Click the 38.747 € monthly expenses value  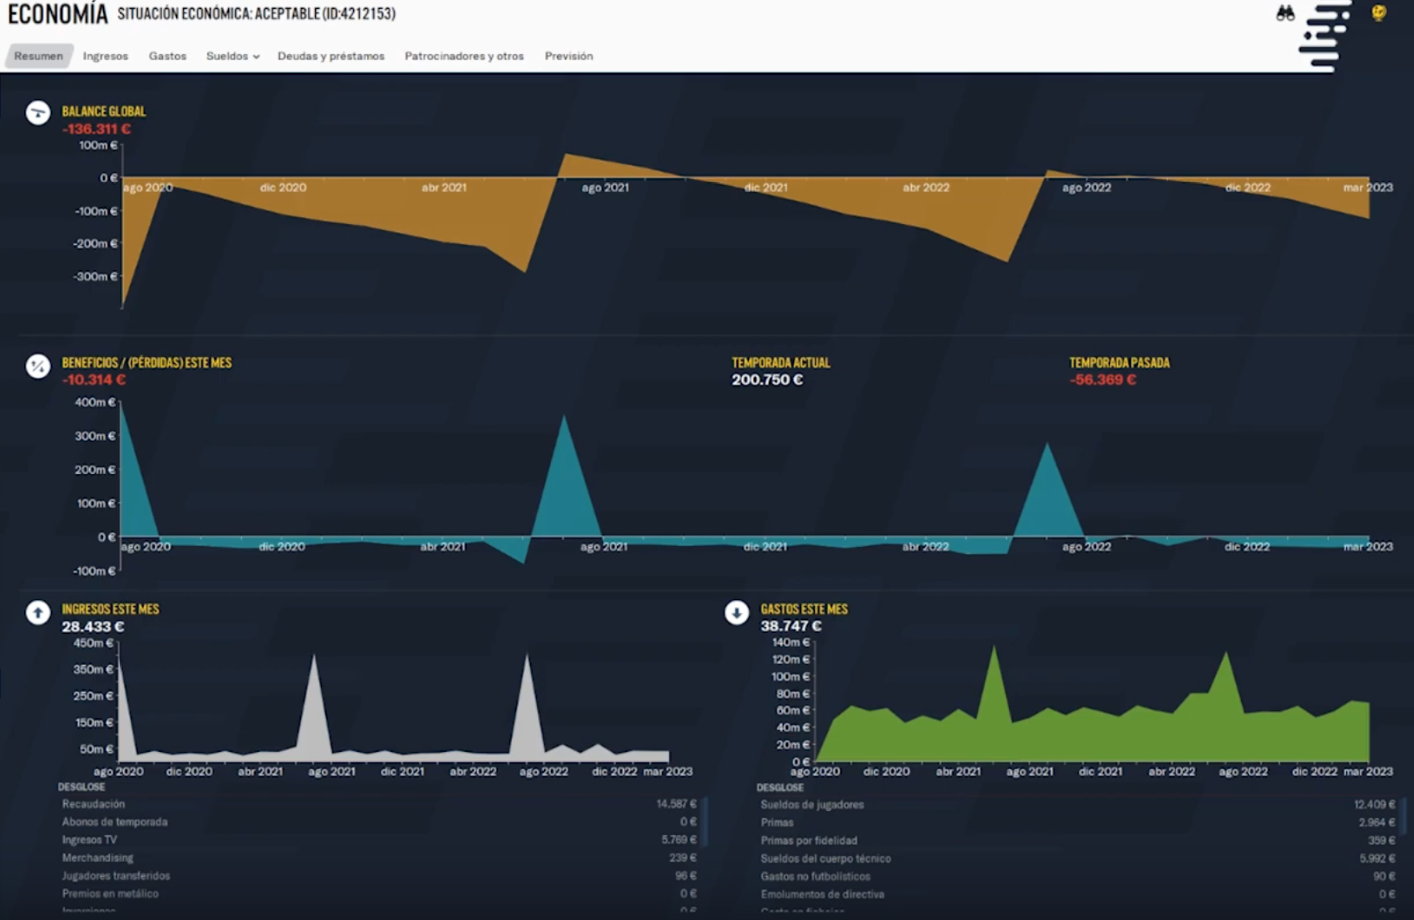pyautogui.click(x=791, y=627)
